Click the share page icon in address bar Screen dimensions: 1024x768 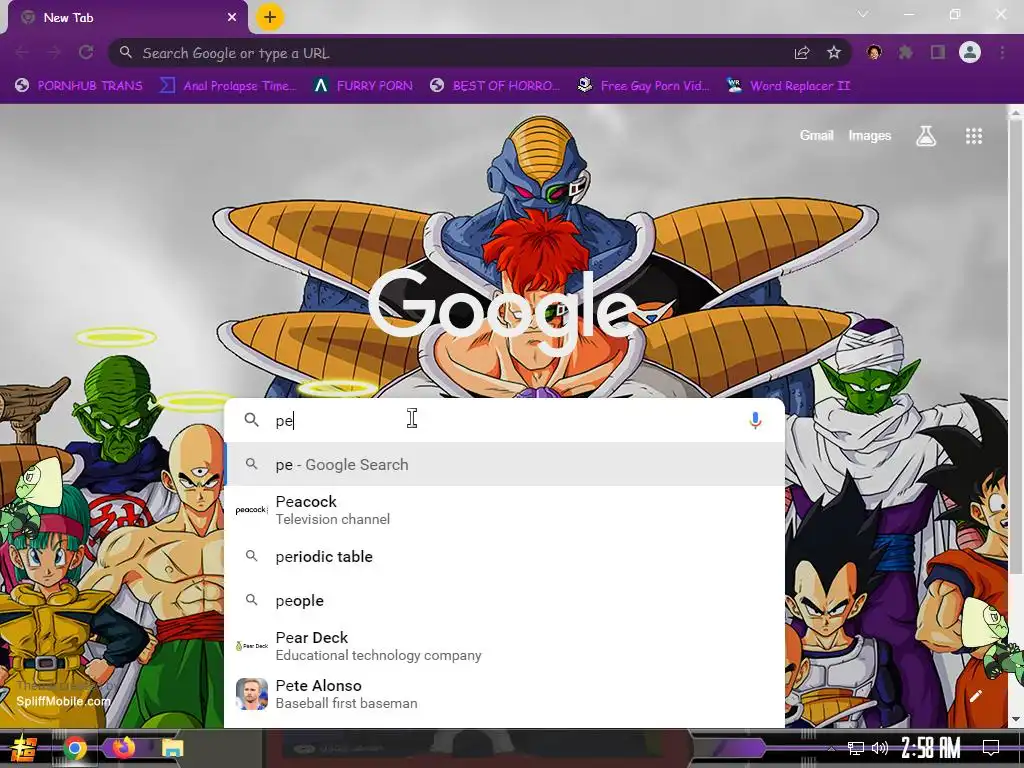[x=802, y=53]
